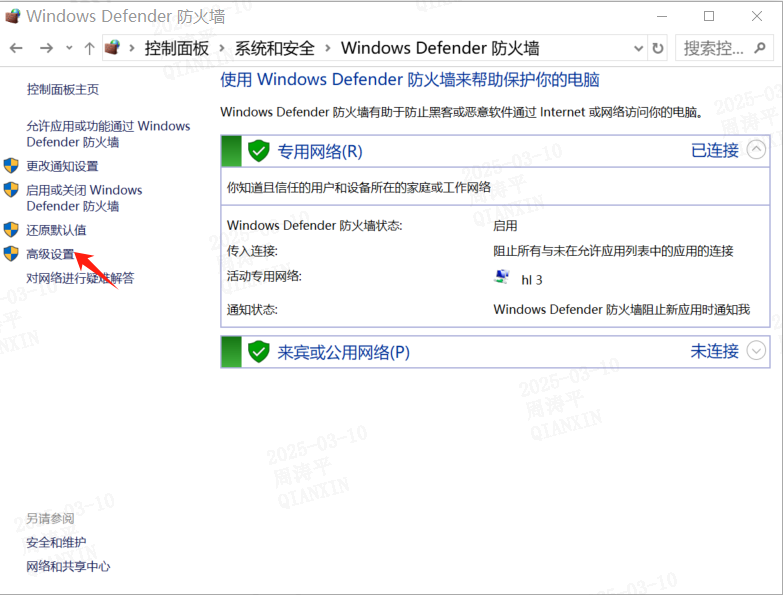Click 还原默认值 link

tap(56, 230)
